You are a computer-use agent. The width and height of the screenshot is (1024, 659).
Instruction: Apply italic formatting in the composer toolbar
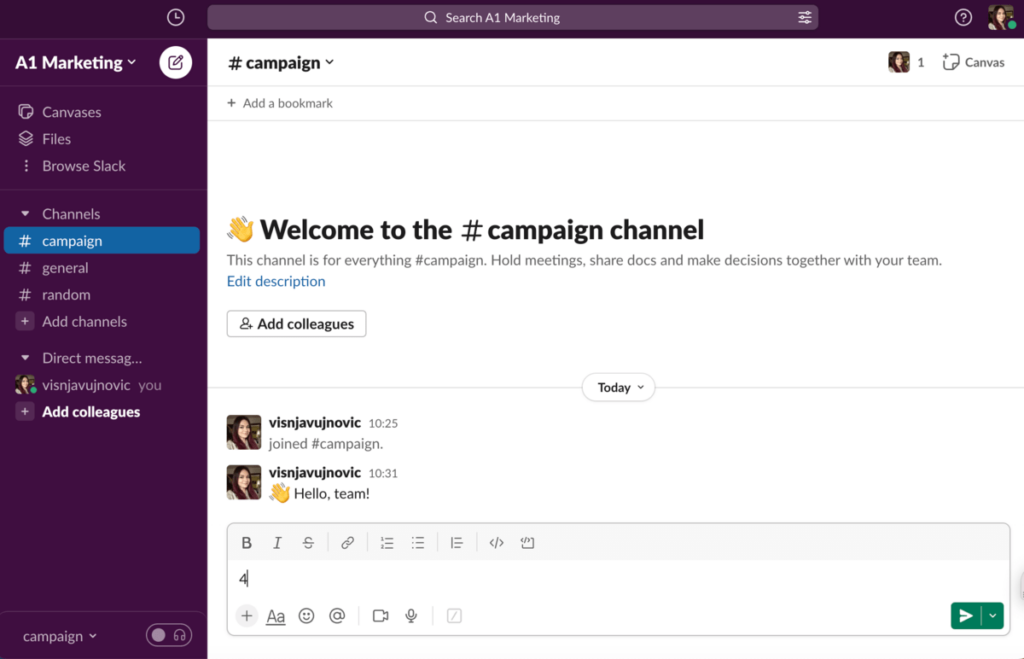[277, 542]
